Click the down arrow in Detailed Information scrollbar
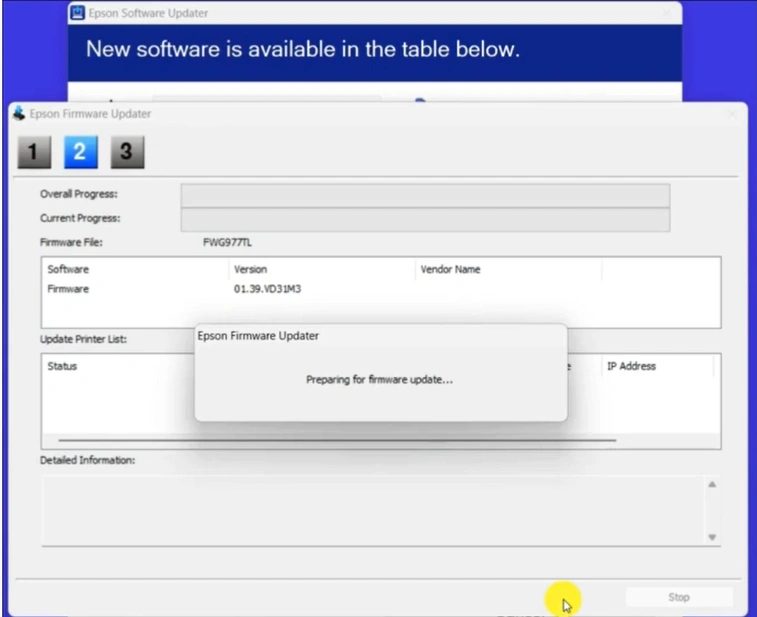The image size is (757, 617). pos(713,537)
